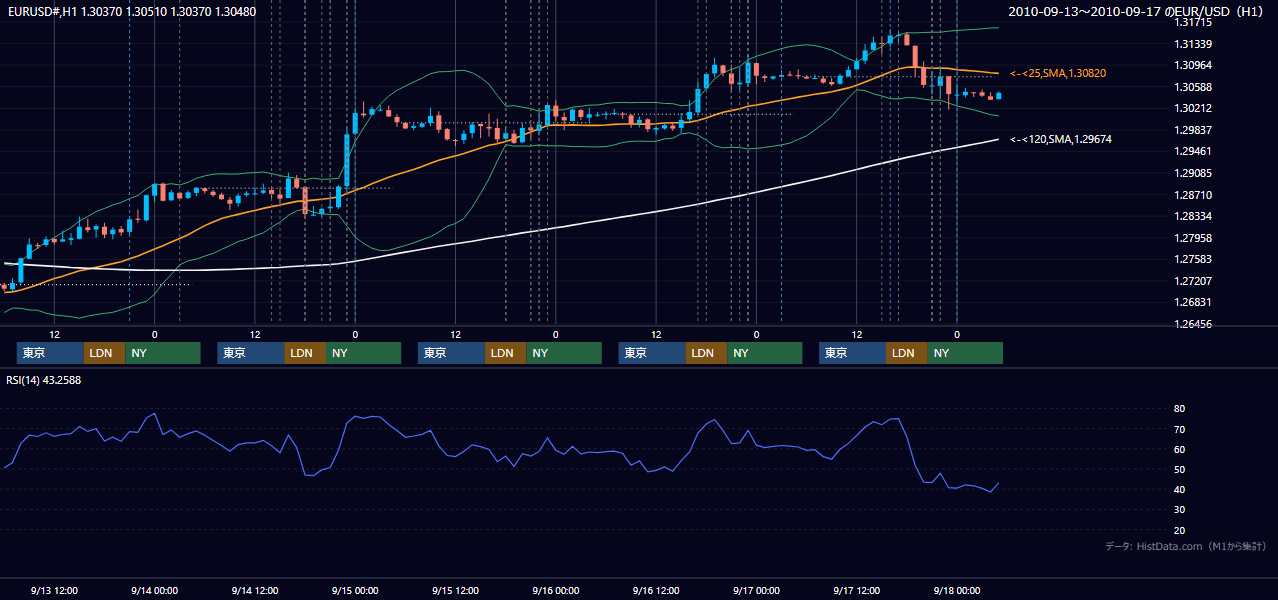Select the 1.29461 price level label
Screen dimensions: 1278x600
1193,151
